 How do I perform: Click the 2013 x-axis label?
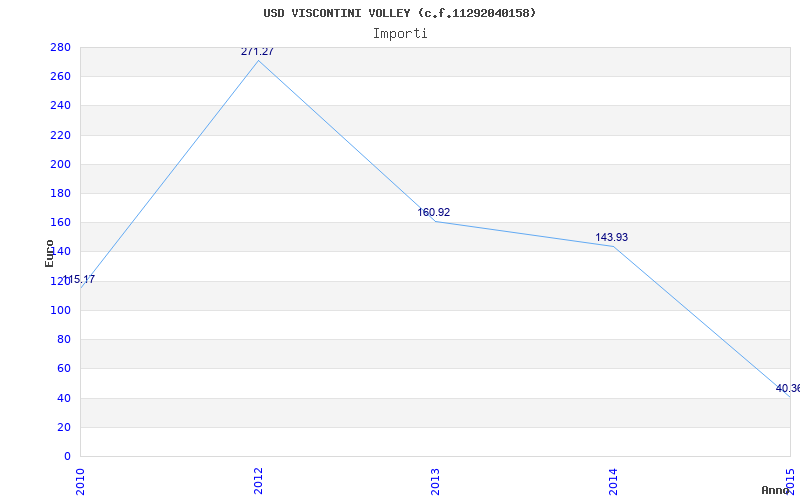435,482
